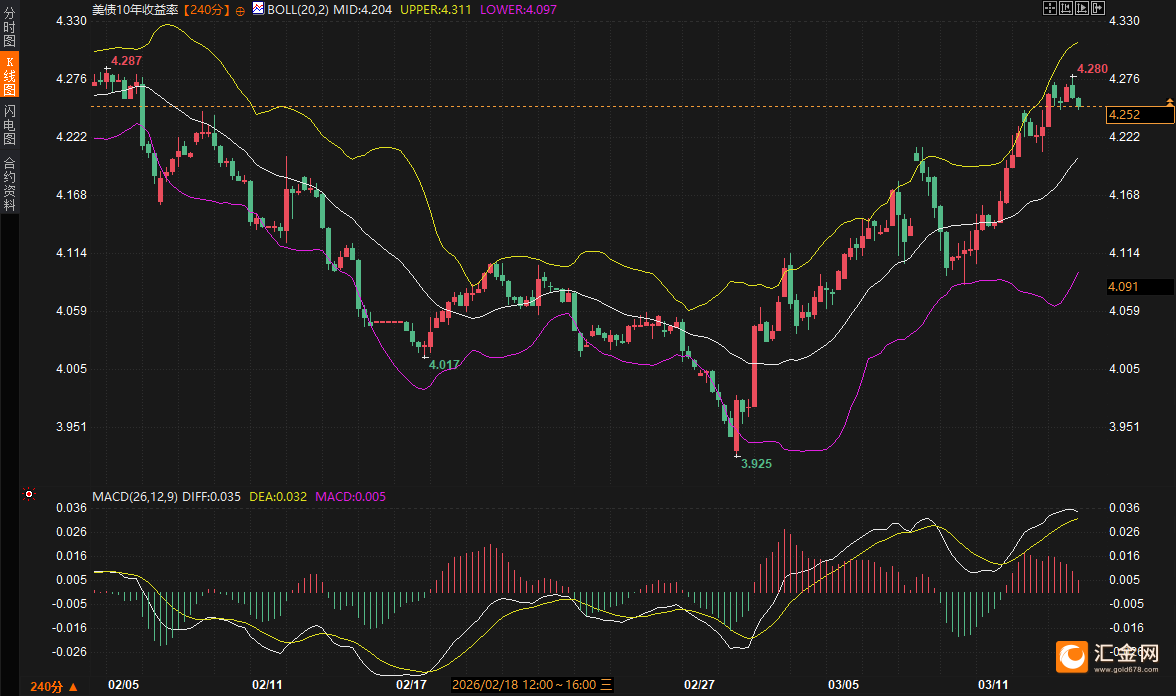Click the crosshair cursor icon at top right

(1049, 8)
